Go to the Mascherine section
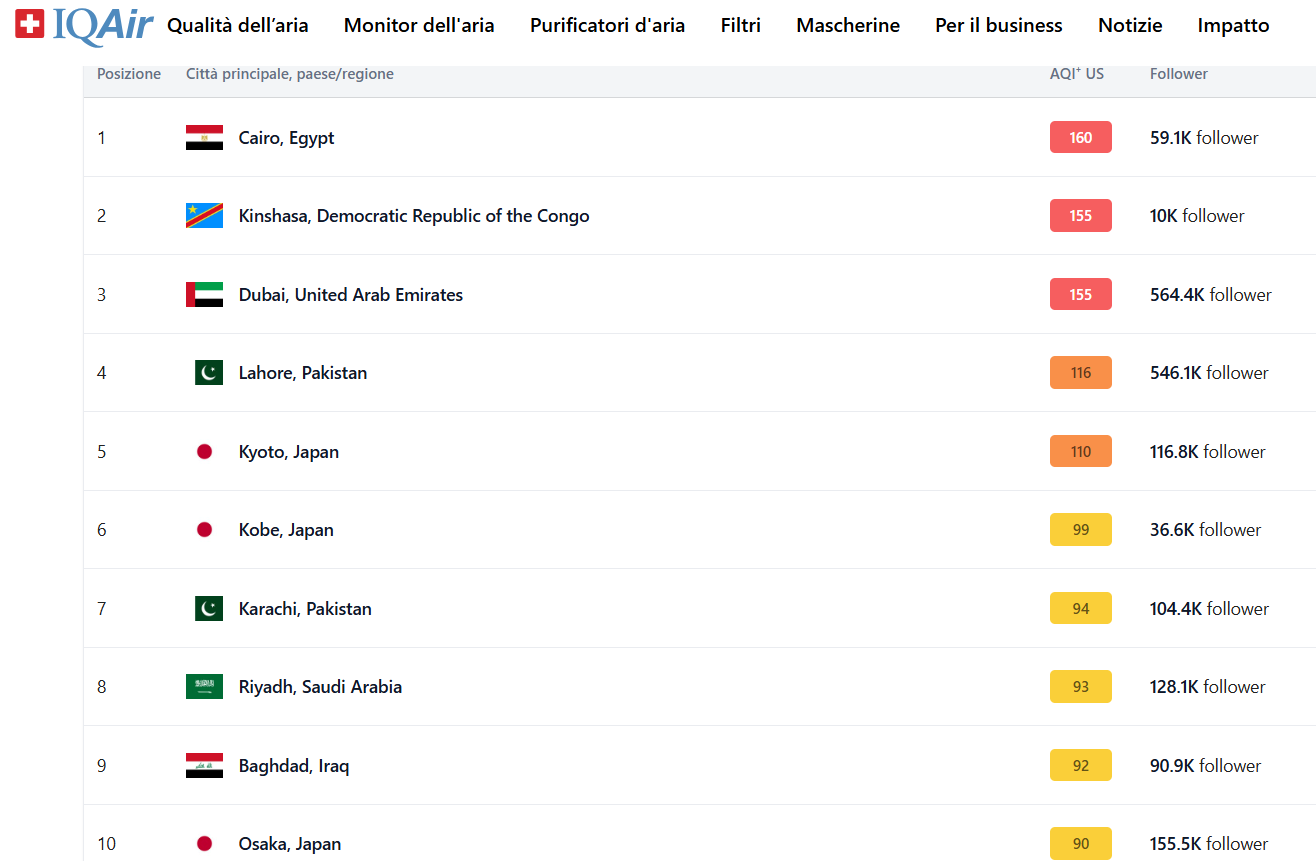The width and height of the screenshot is (1316, 861). (x=848, y=26)
